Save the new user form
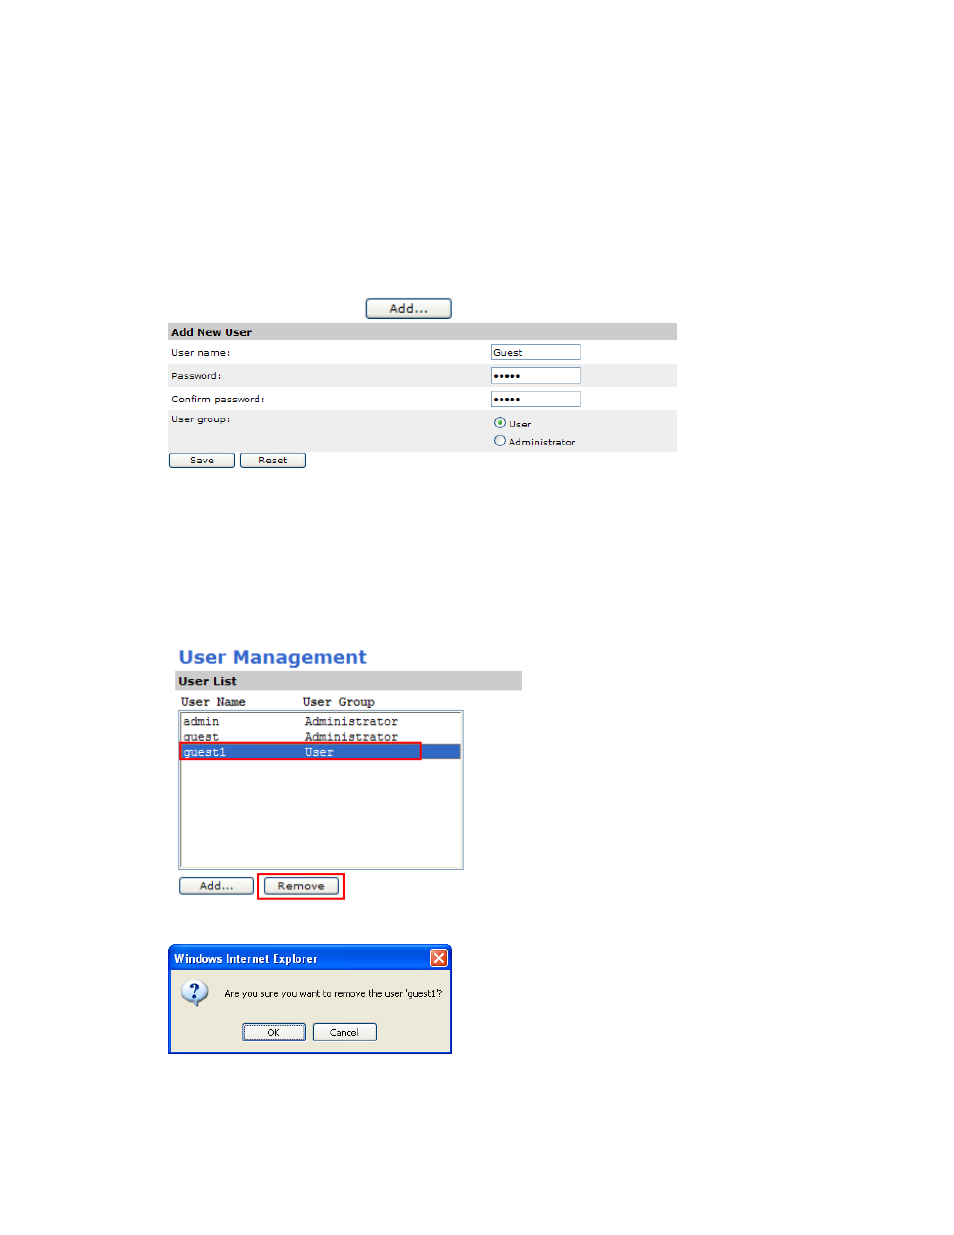 pos(202,460)
